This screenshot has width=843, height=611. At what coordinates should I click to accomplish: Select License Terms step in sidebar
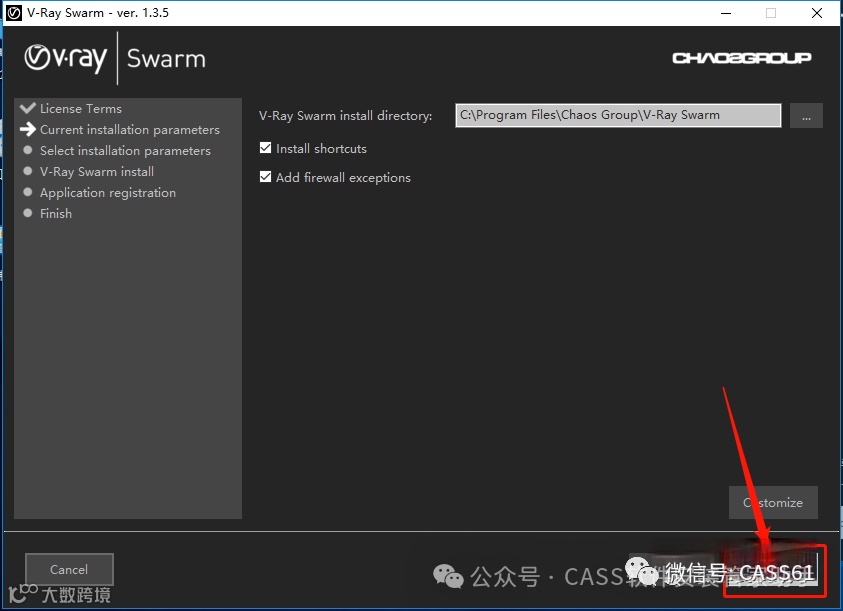pyautogui.click(x=81, y=109)
